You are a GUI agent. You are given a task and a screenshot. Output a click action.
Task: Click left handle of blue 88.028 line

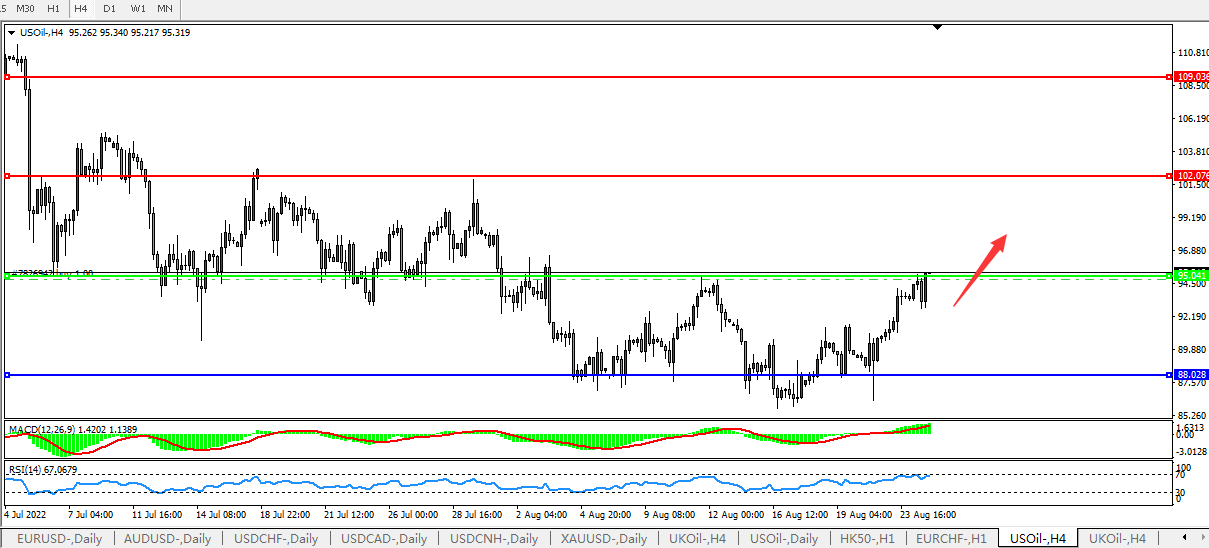pyautogui.click(x=8, y=375)
